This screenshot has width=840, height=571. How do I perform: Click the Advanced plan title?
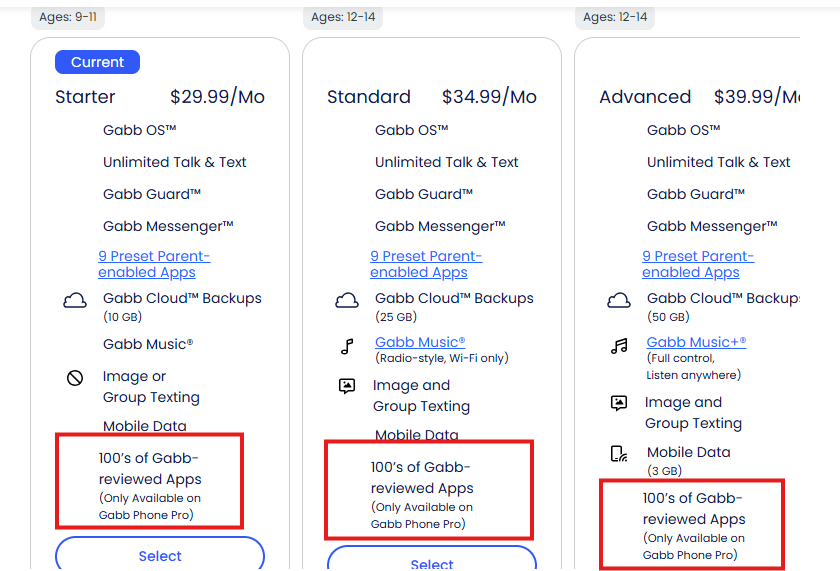(645, 97)
